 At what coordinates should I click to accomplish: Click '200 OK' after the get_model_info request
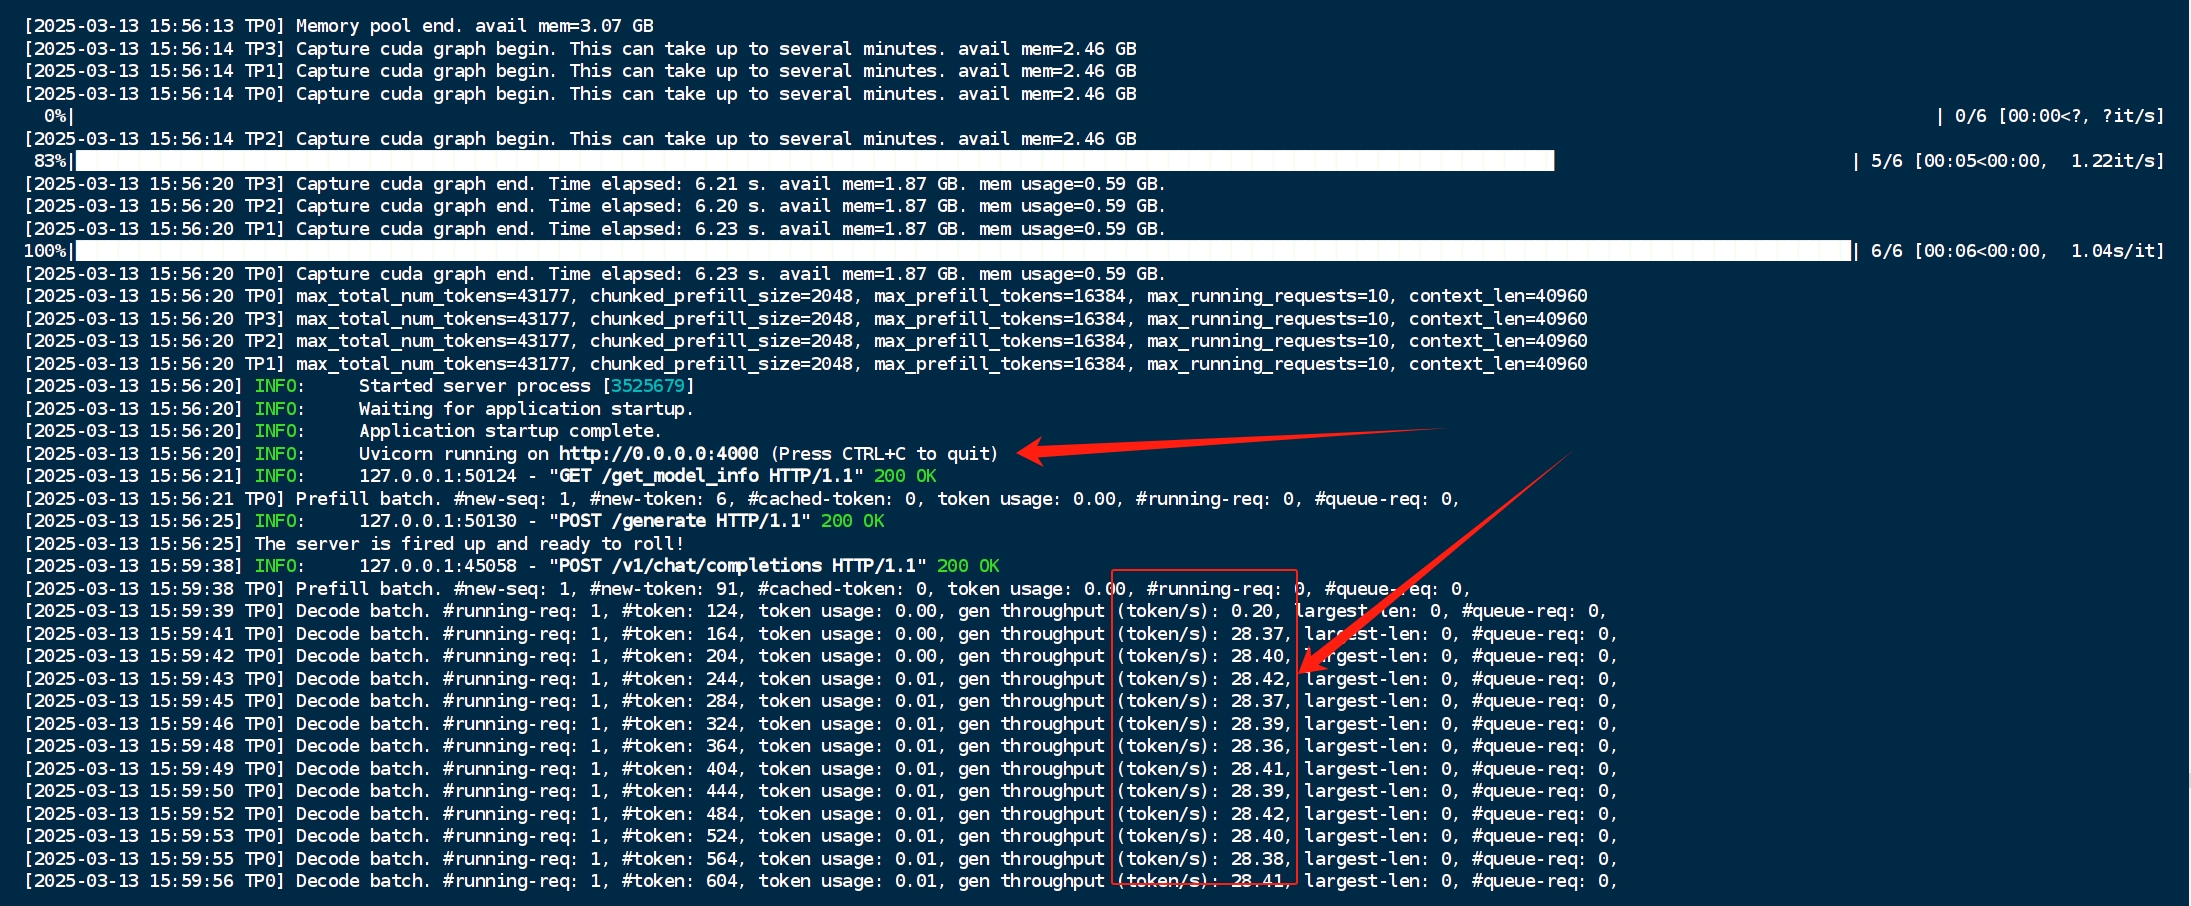tap(905, 476)
